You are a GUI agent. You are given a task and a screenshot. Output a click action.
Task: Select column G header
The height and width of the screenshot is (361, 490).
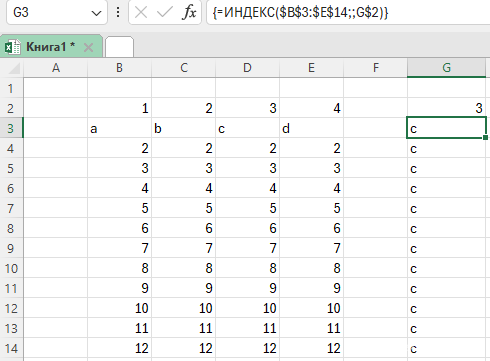click(x=446, y=68)
